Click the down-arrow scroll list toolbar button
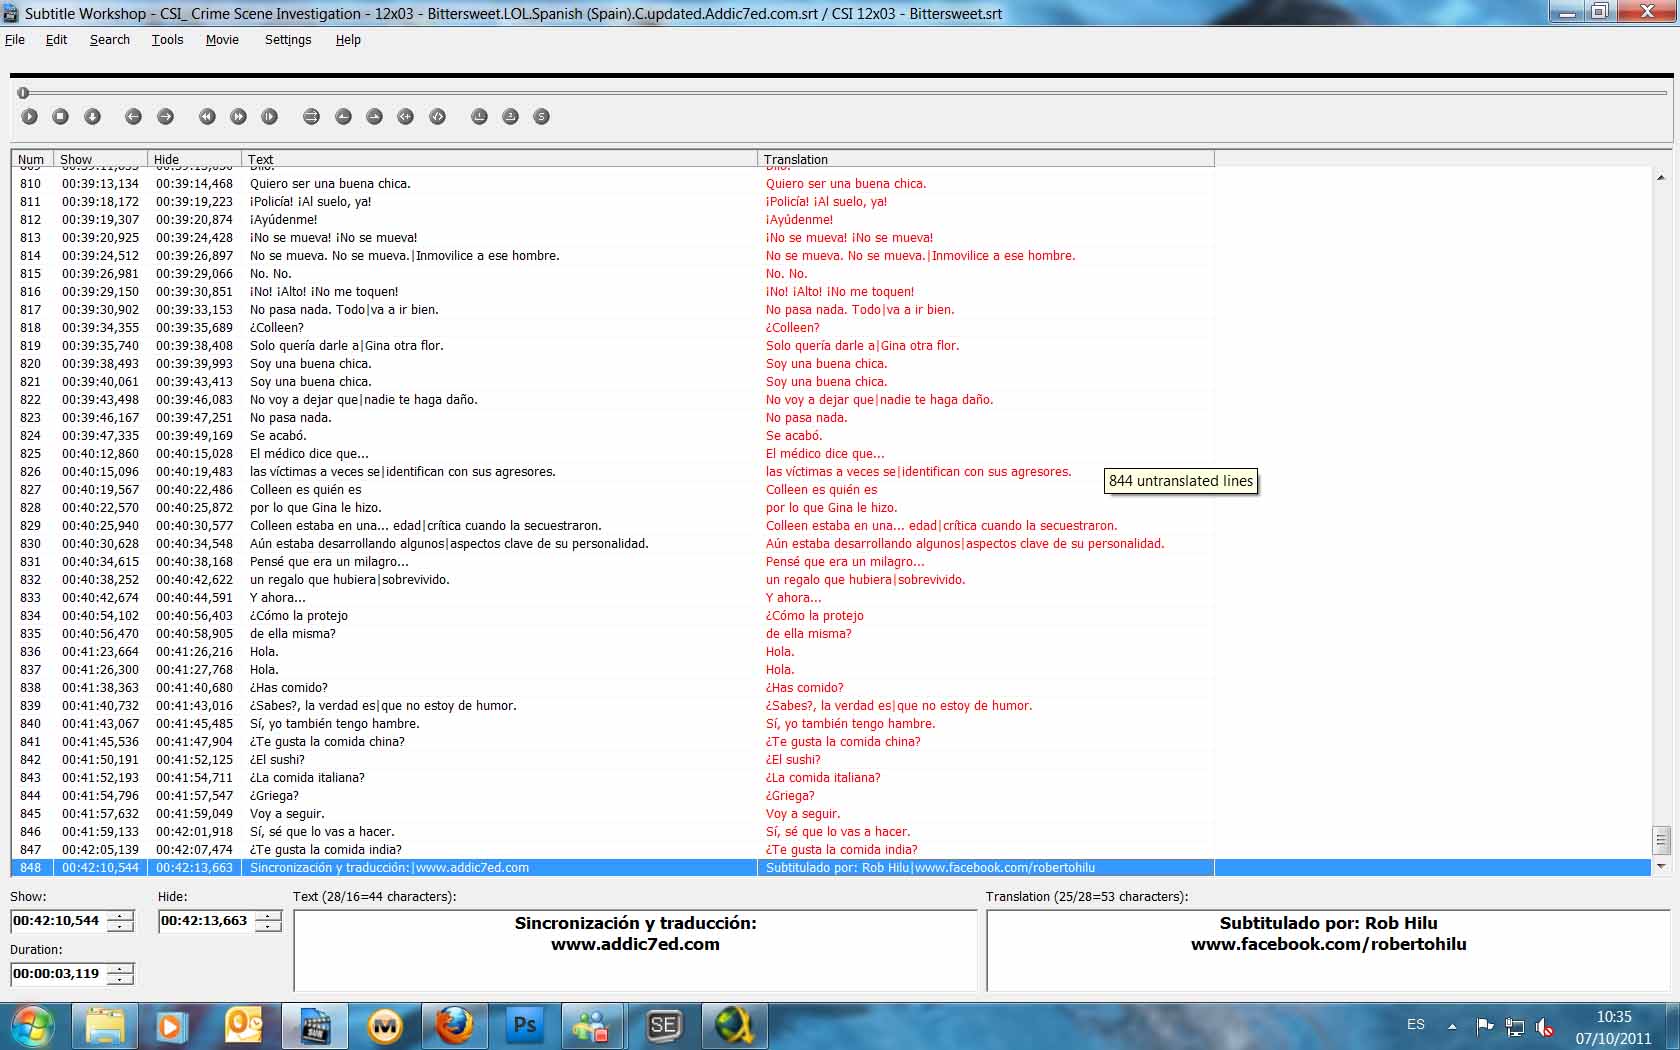 tap(93, 117)
